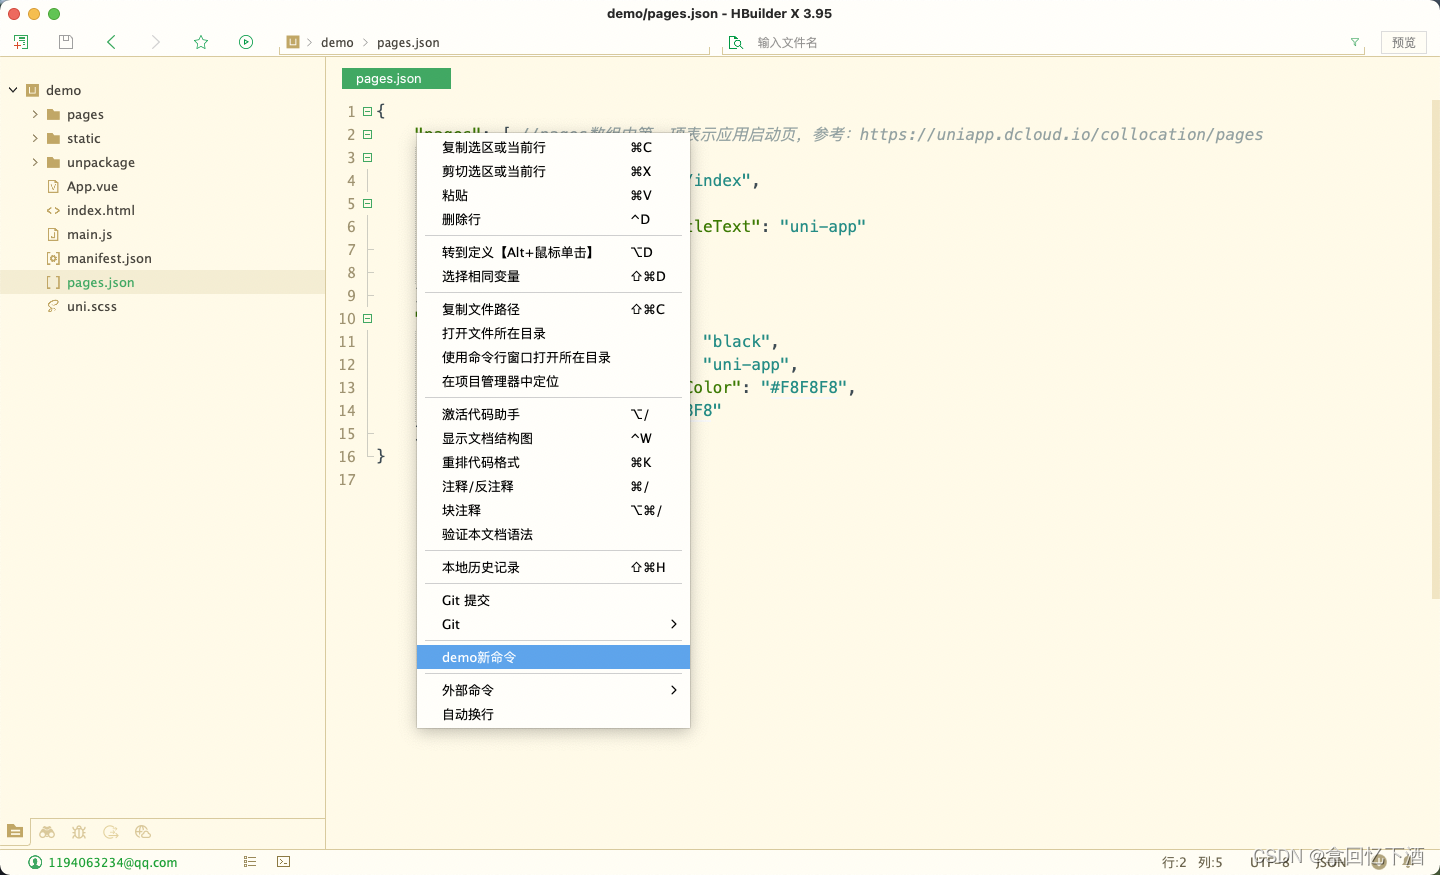The image size is (1440, 875).
Task: Expand the static folder
Action: pos(35,138)
